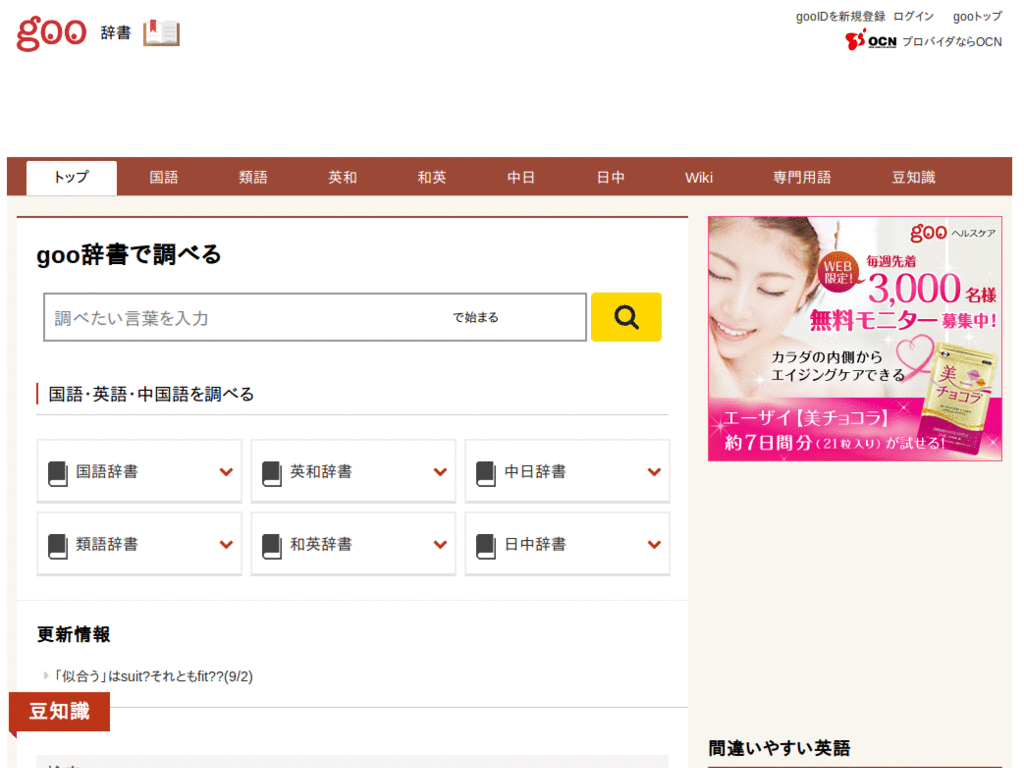
Task: Open the gooIDを新規登録 link
Action: (840, 16)
